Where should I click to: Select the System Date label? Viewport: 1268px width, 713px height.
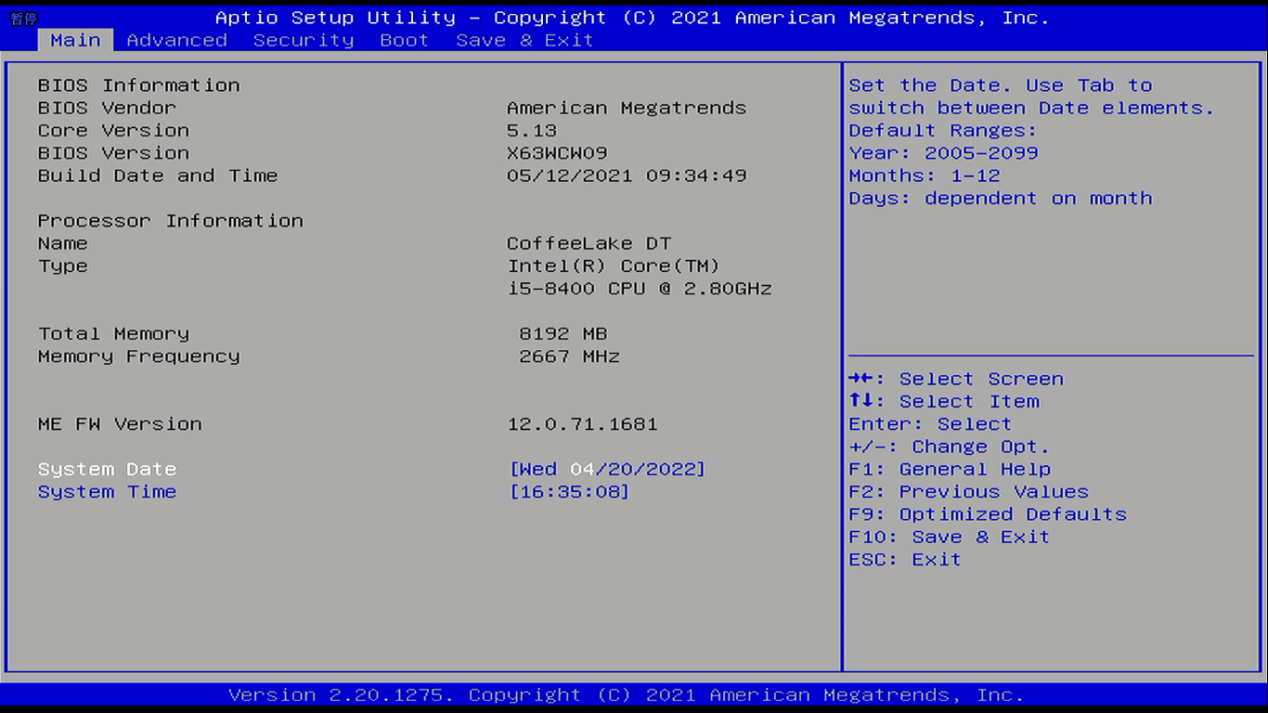point(107,469)
